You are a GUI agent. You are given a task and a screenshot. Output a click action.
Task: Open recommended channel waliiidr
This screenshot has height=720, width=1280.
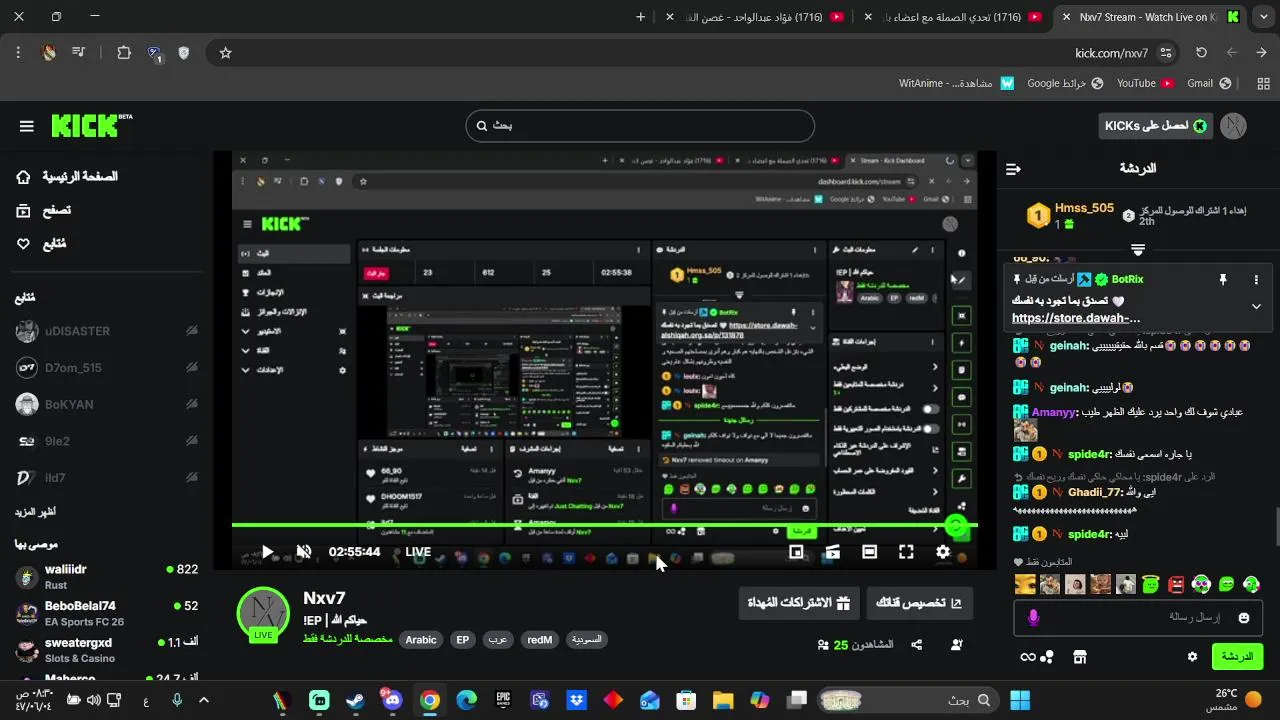(x=105, y=577)
